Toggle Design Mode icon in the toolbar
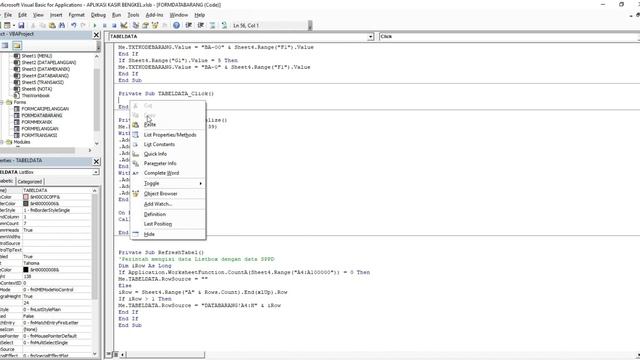Screen dimensions: 640x360 124,25
